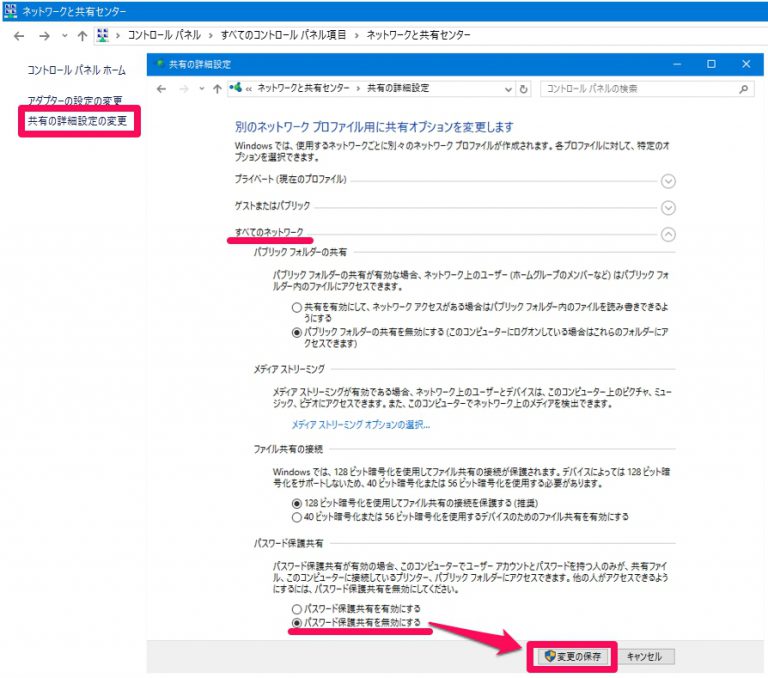Click heading 別のネットワーク プロファイル用に共有オプションを変更します

coord(374,127)
